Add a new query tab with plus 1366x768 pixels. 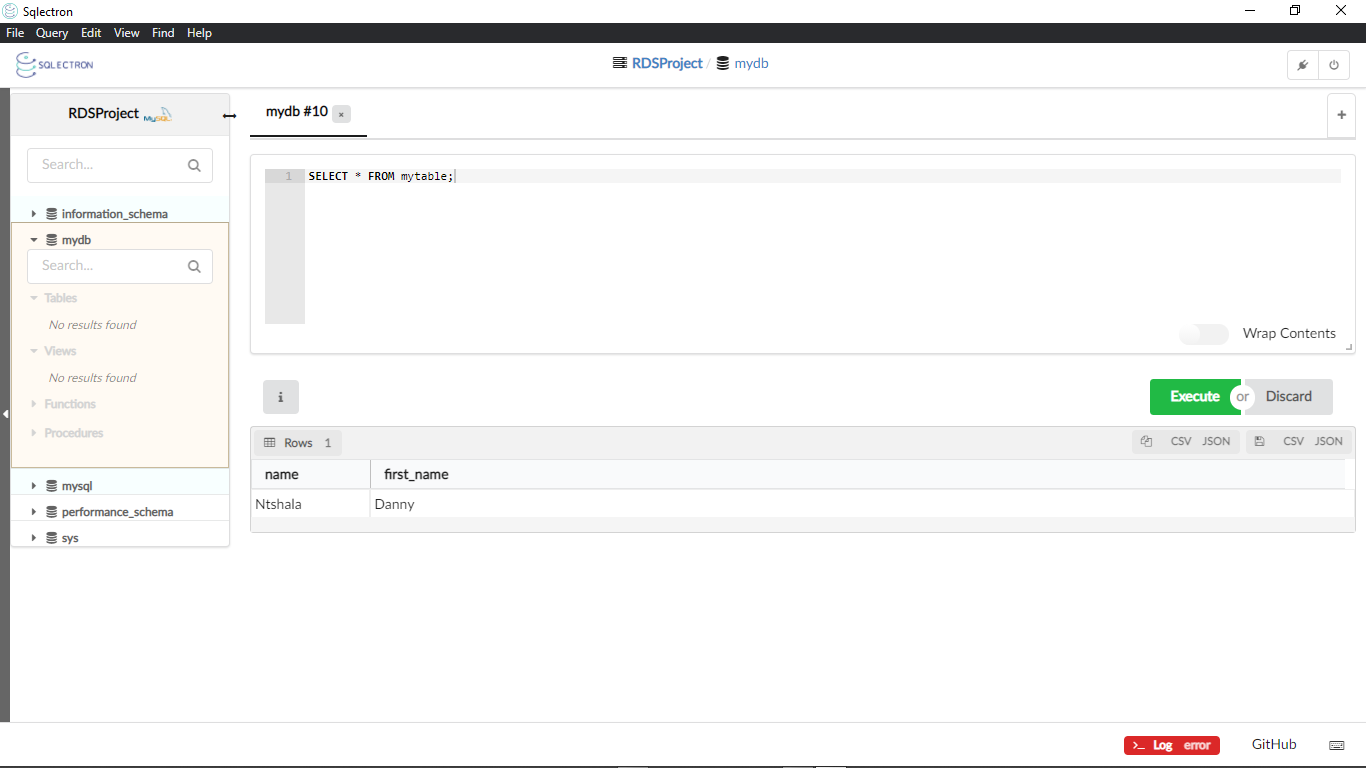[1341, 115]
